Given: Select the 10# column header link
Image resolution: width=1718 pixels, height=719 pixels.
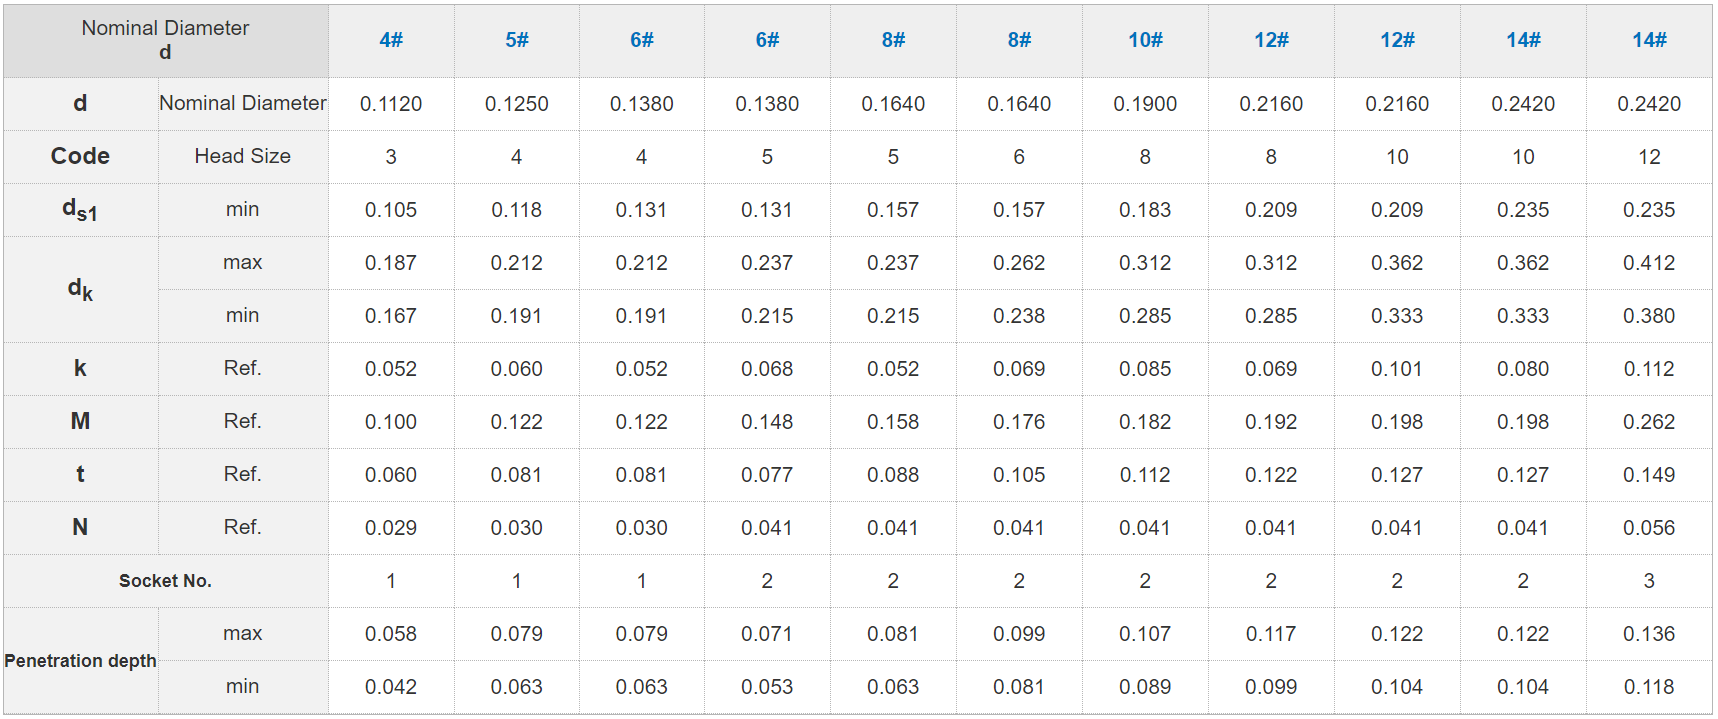Looking at the screenshot, I should click(1145, 40).
